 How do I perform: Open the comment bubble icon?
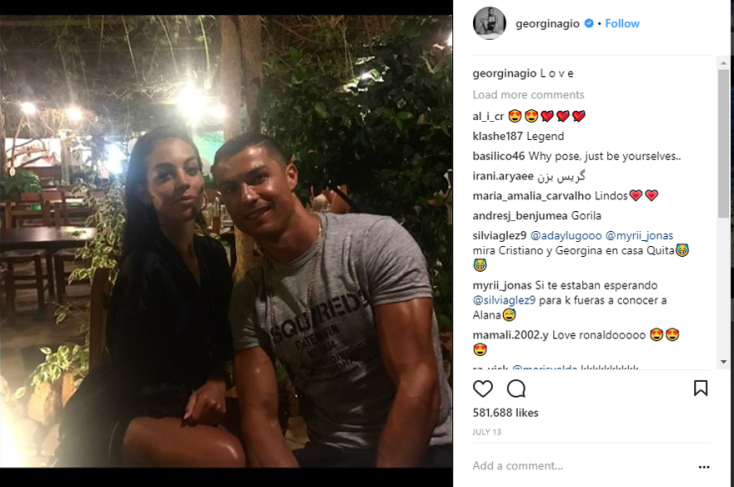[x=516, y=389]
